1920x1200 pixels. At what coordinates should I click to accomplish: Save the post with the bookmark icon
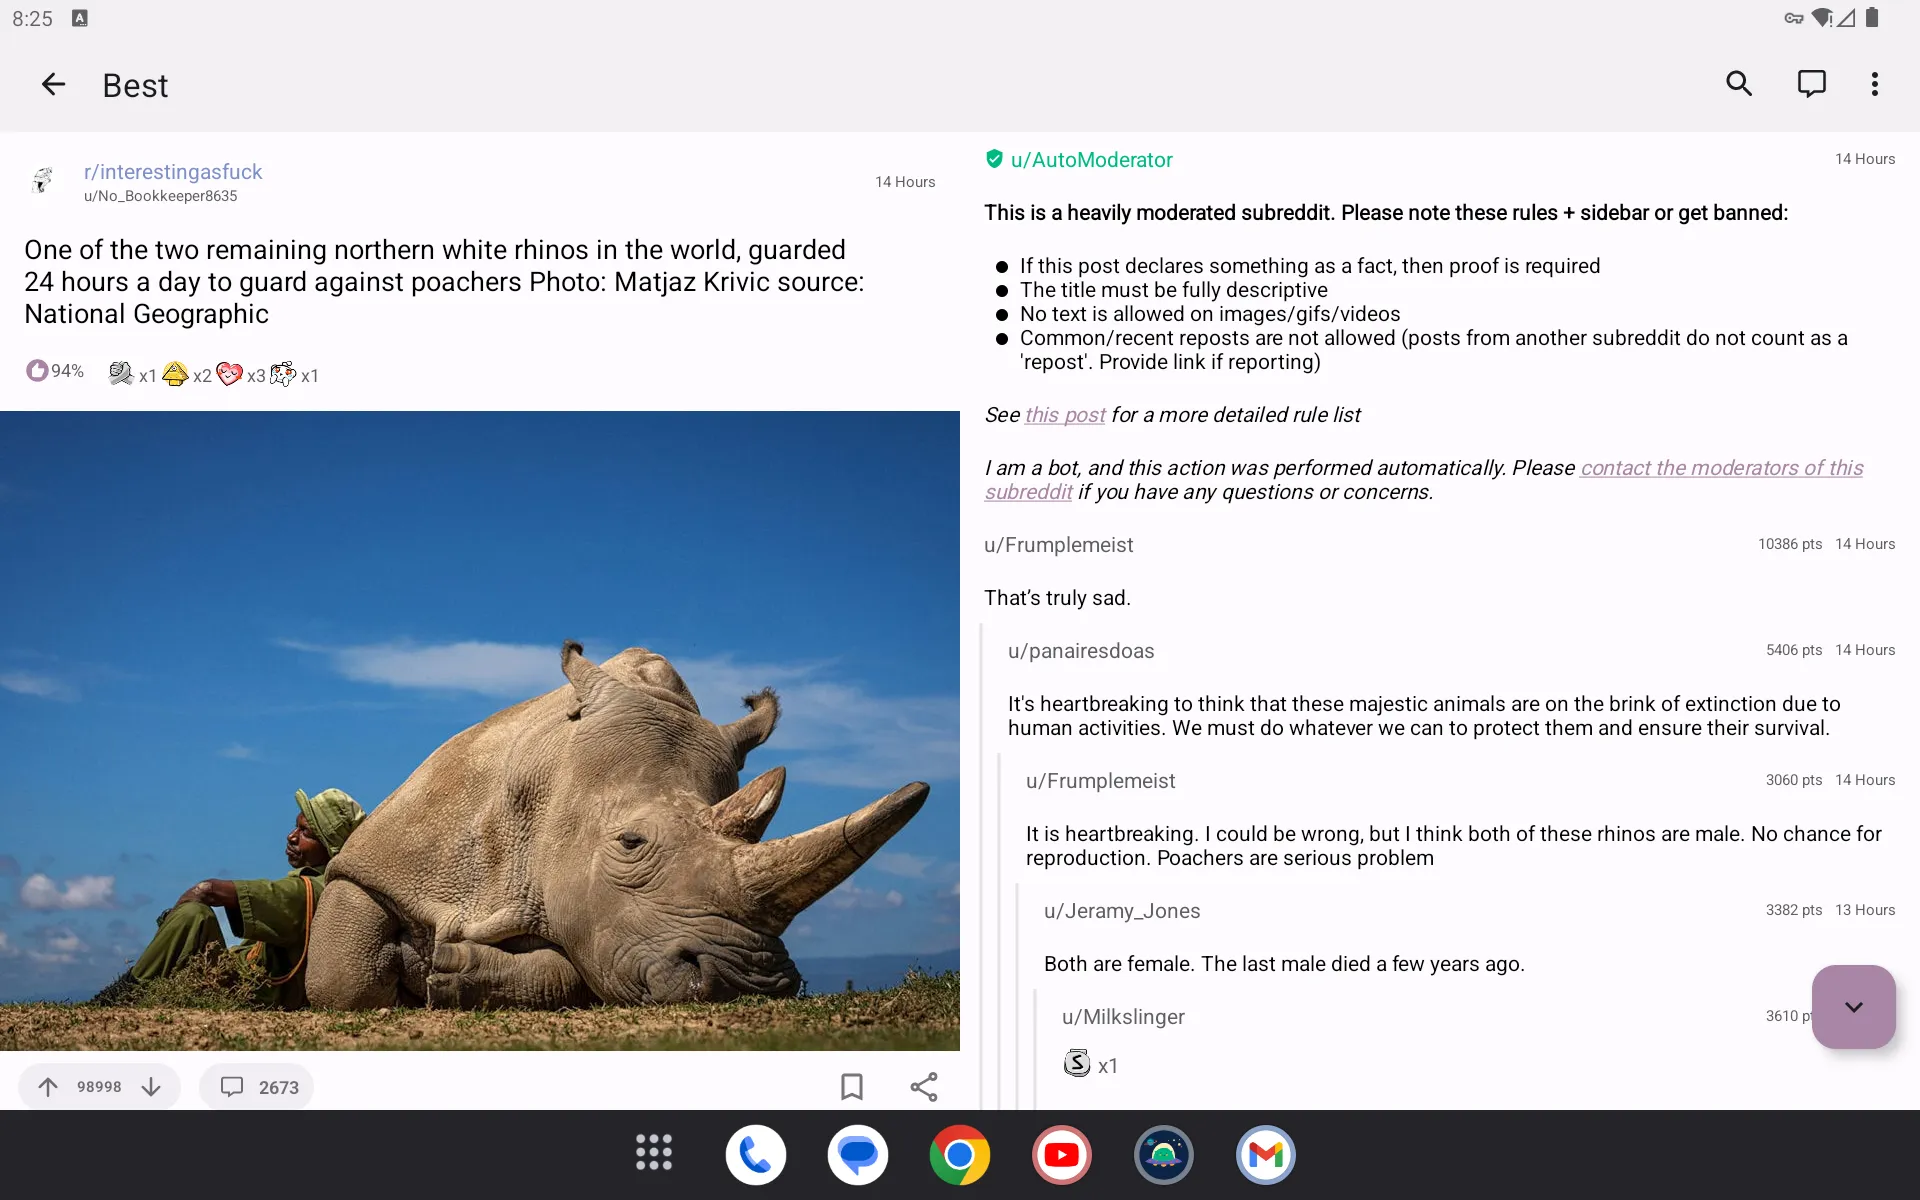pyautogui.click(x=851, y=1087)
